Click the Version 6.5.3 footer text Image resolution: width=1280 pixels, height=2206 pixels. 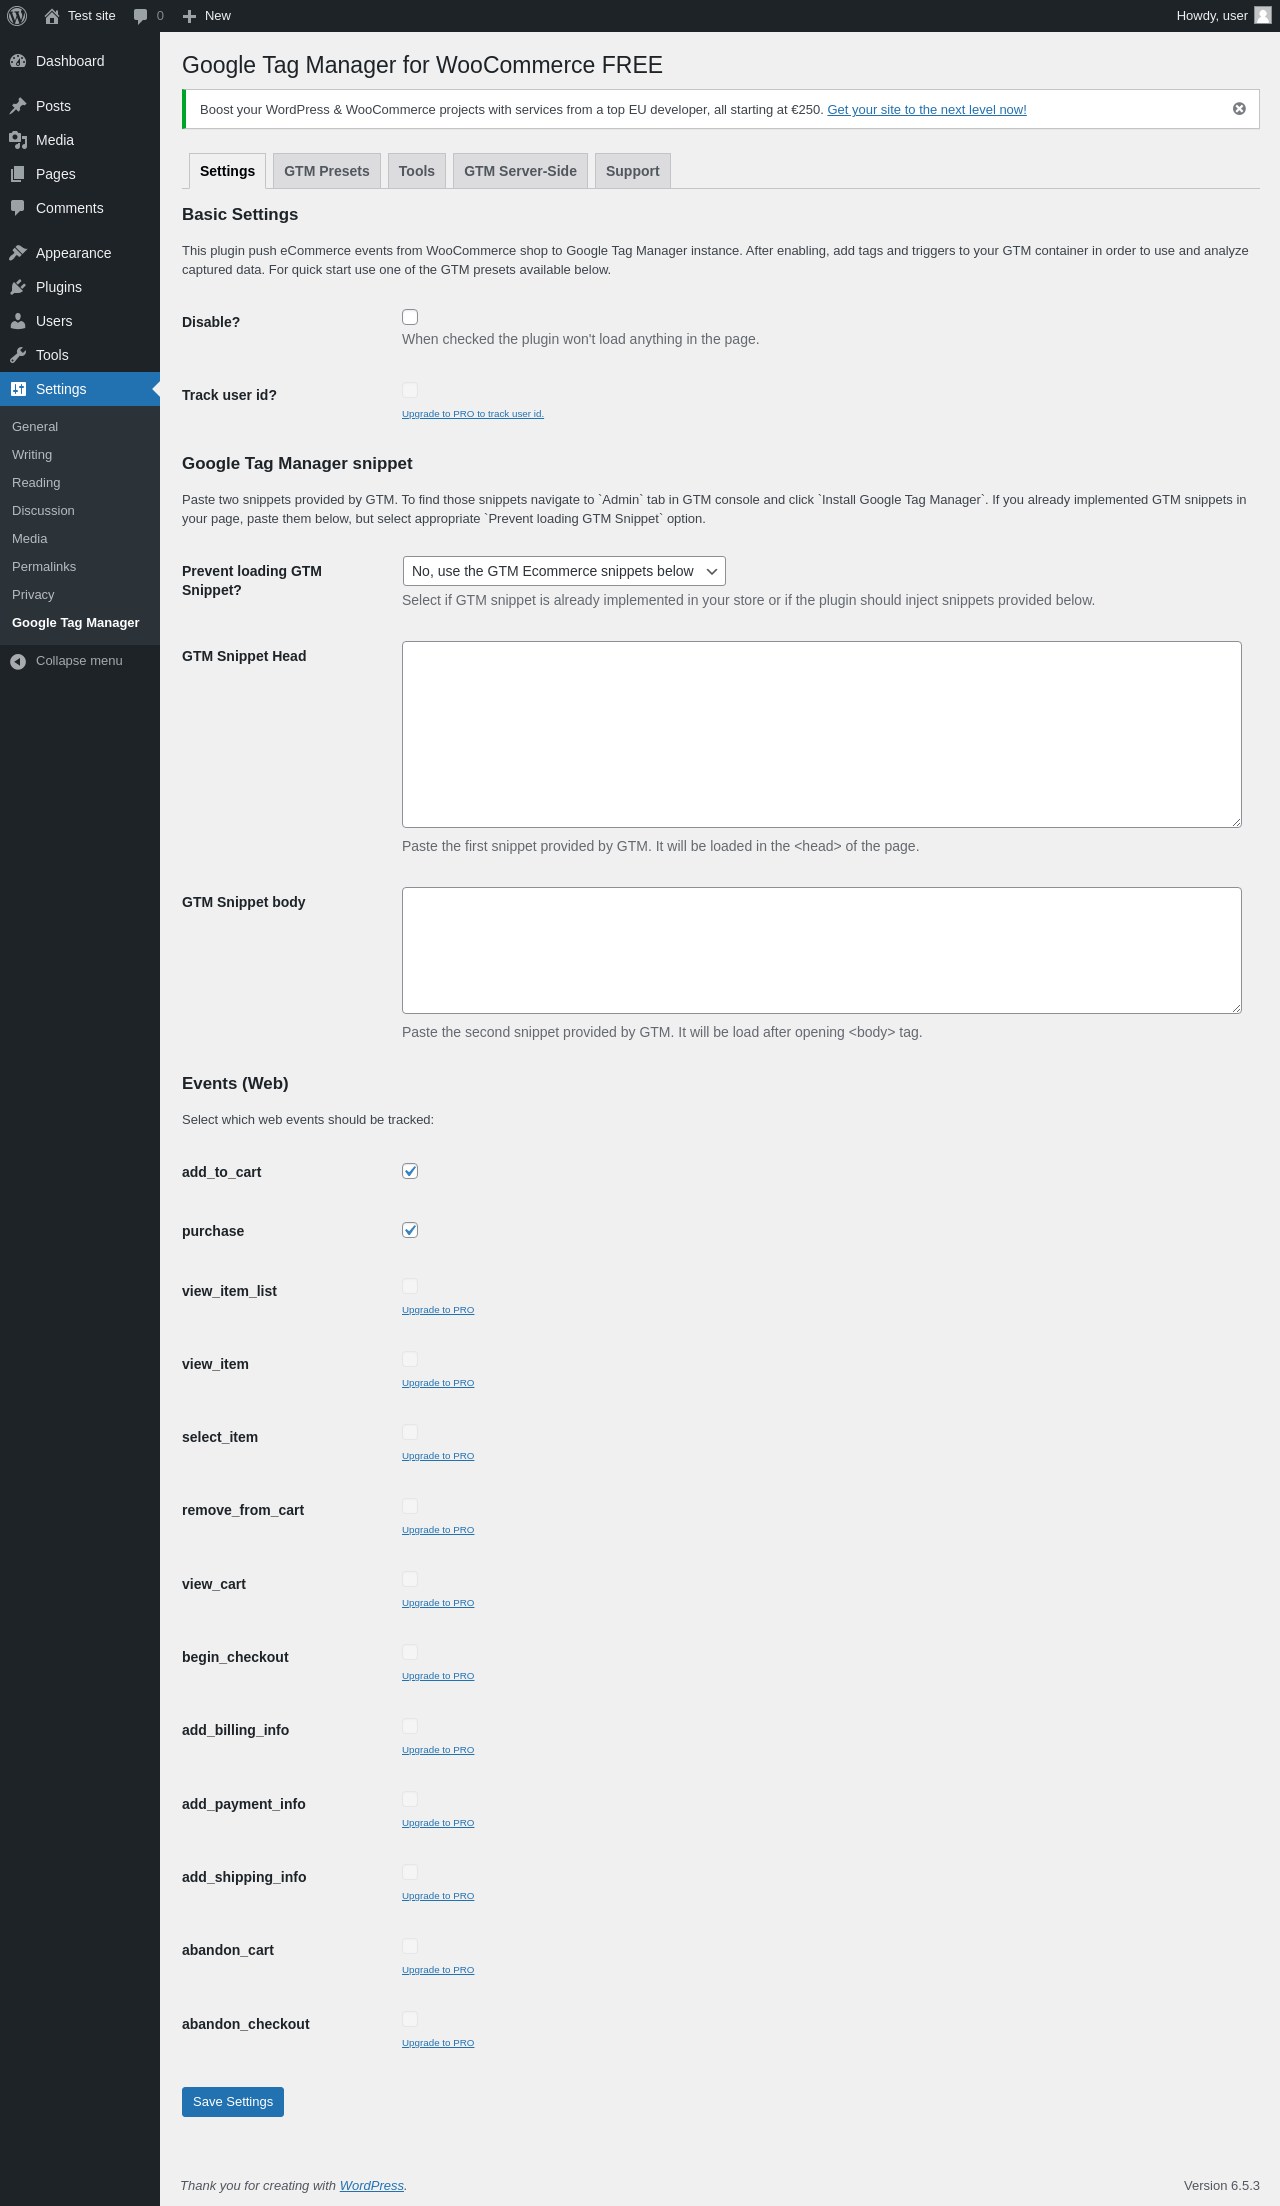pyautogui.click(x=1222, y=2185)
